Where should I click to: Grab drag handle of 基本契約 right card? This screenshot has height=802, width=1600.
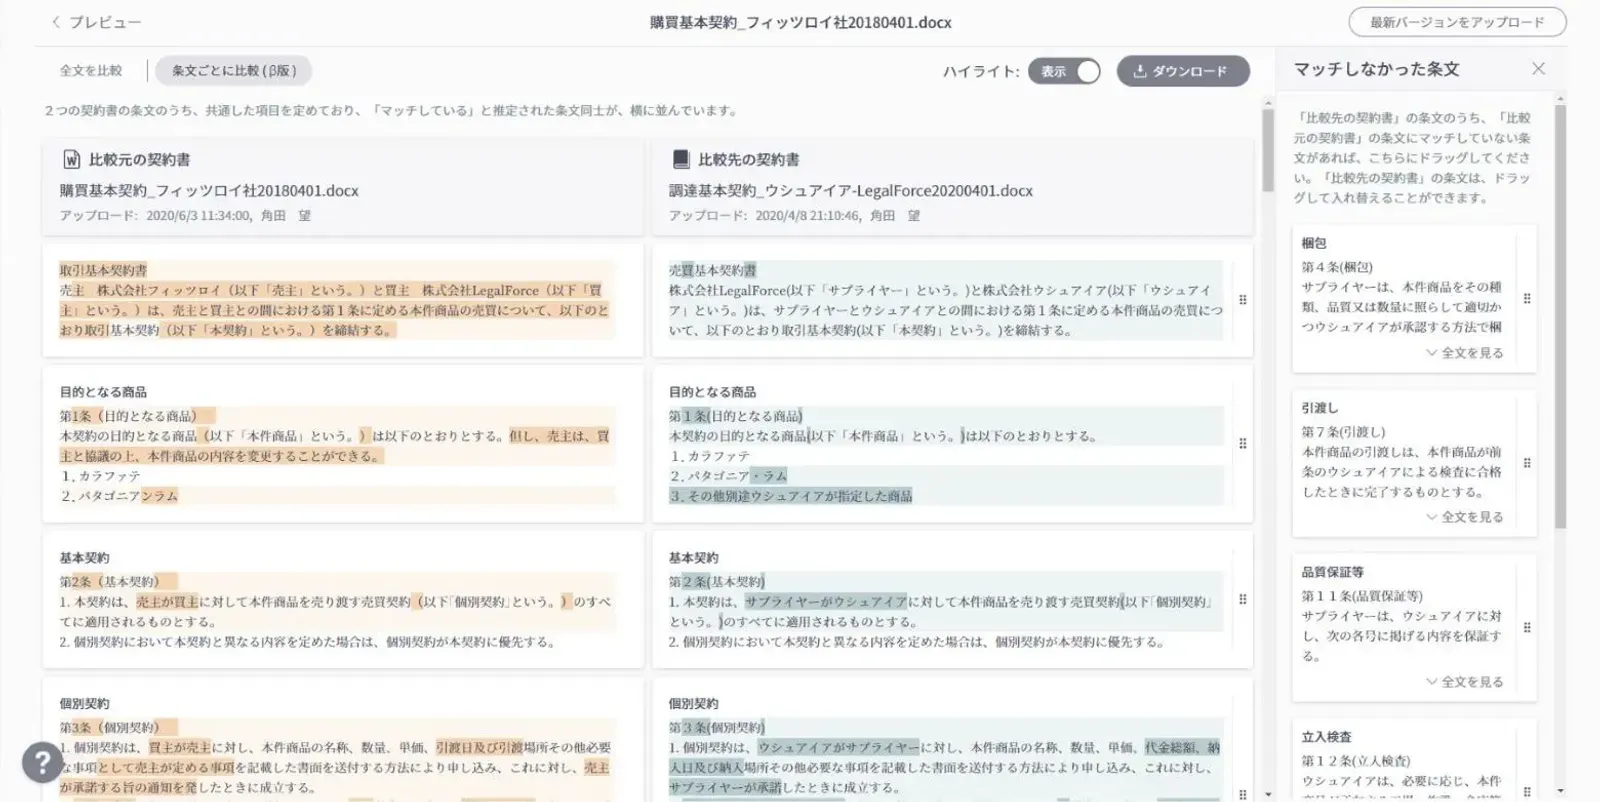1242,600
